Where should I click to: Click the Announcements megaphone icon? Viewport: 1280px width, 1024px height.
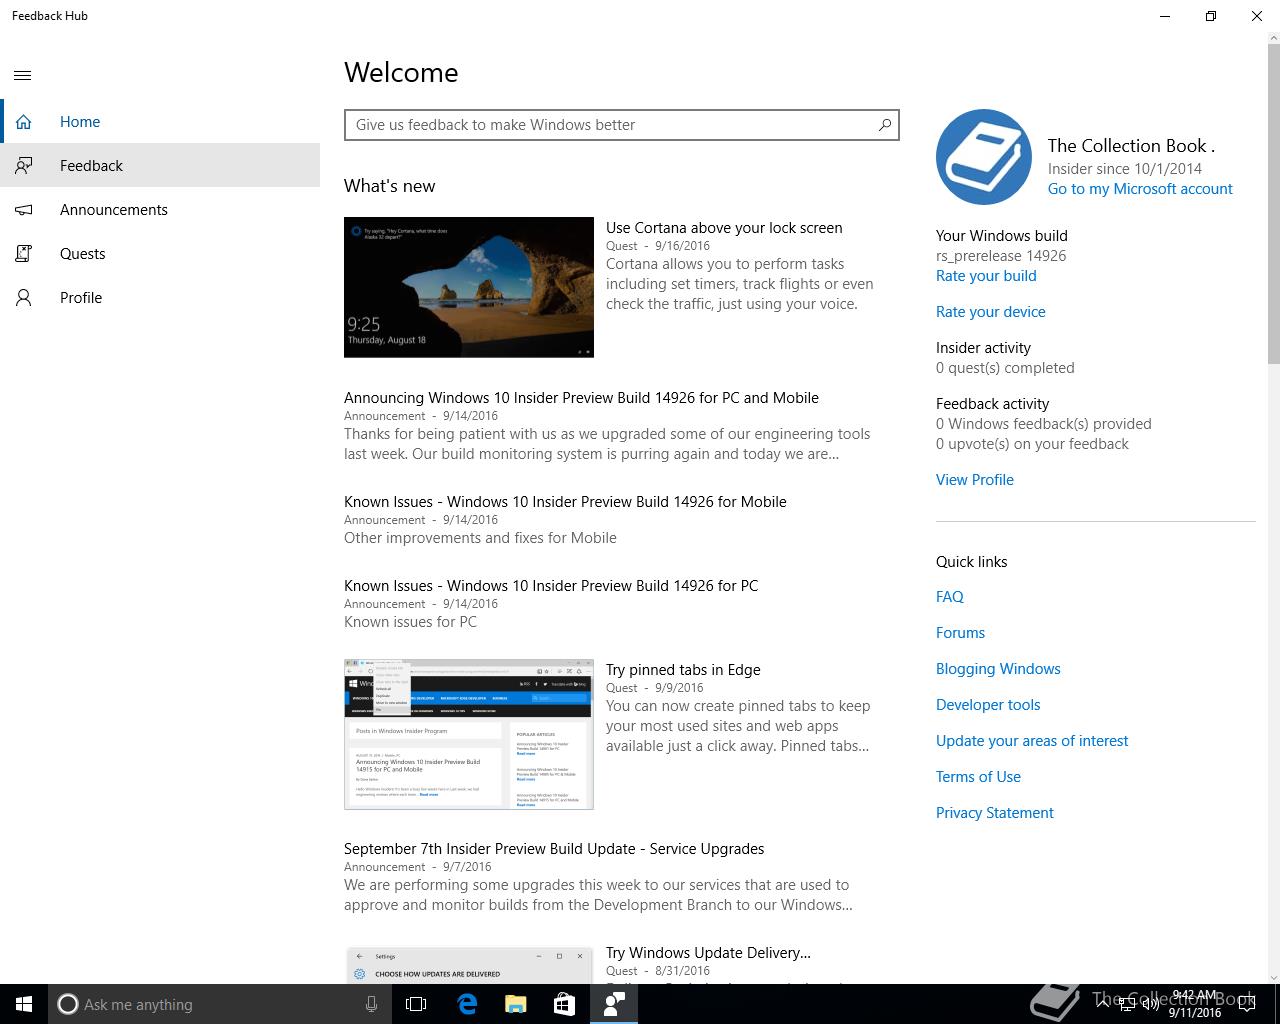(23, 210)
